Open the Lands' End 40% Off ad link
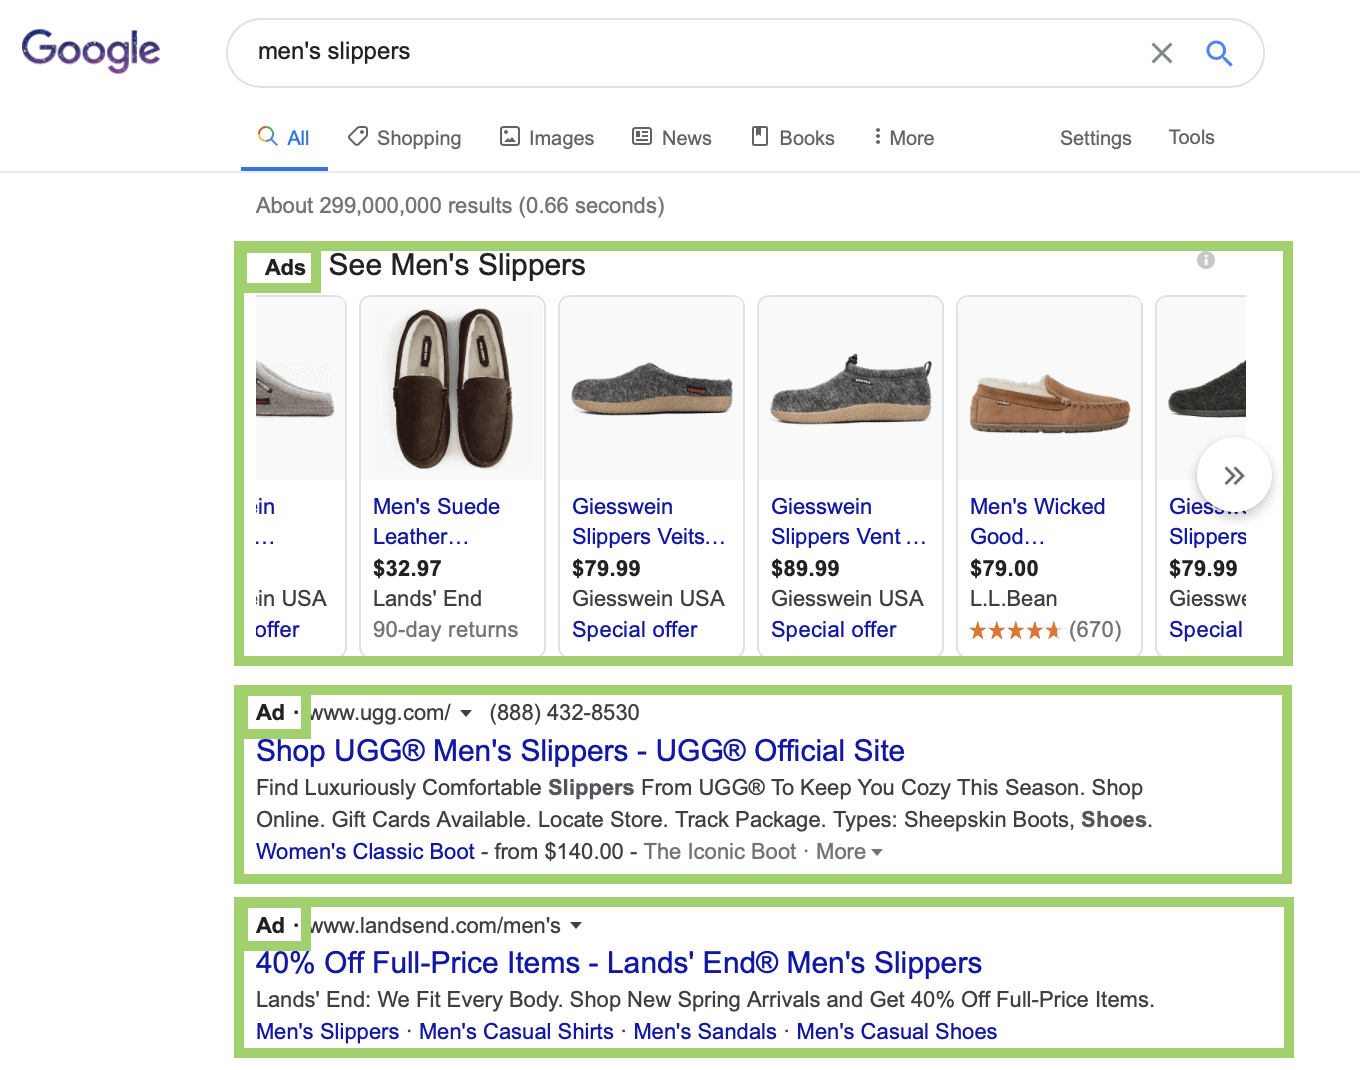The width and height of the screenshot is (1360, 1070). tap(618, 963)
